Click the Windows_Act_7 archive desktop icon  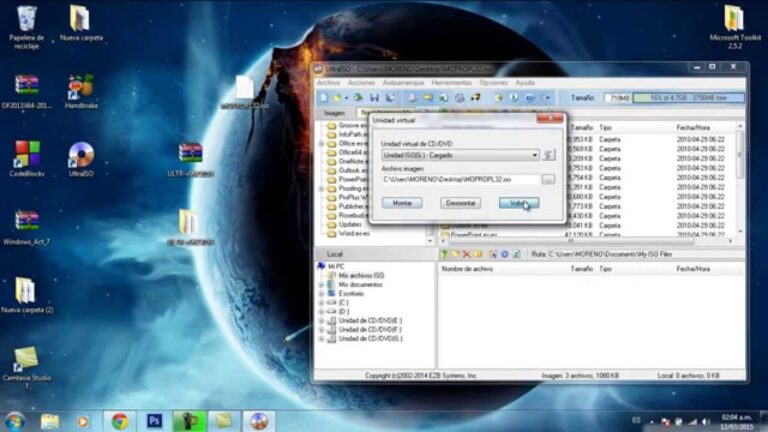tap(26, 227)
